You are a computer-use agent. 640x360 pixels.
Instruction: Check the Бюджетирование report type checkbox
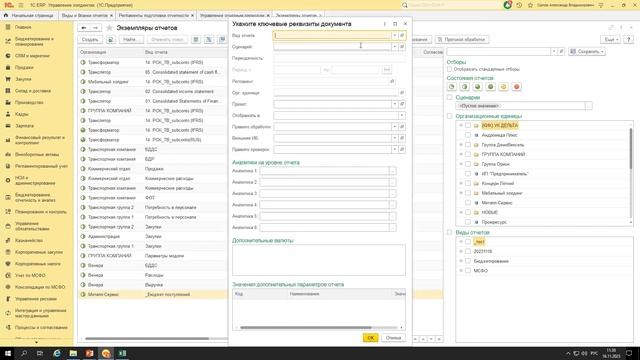tap(468, 261)
